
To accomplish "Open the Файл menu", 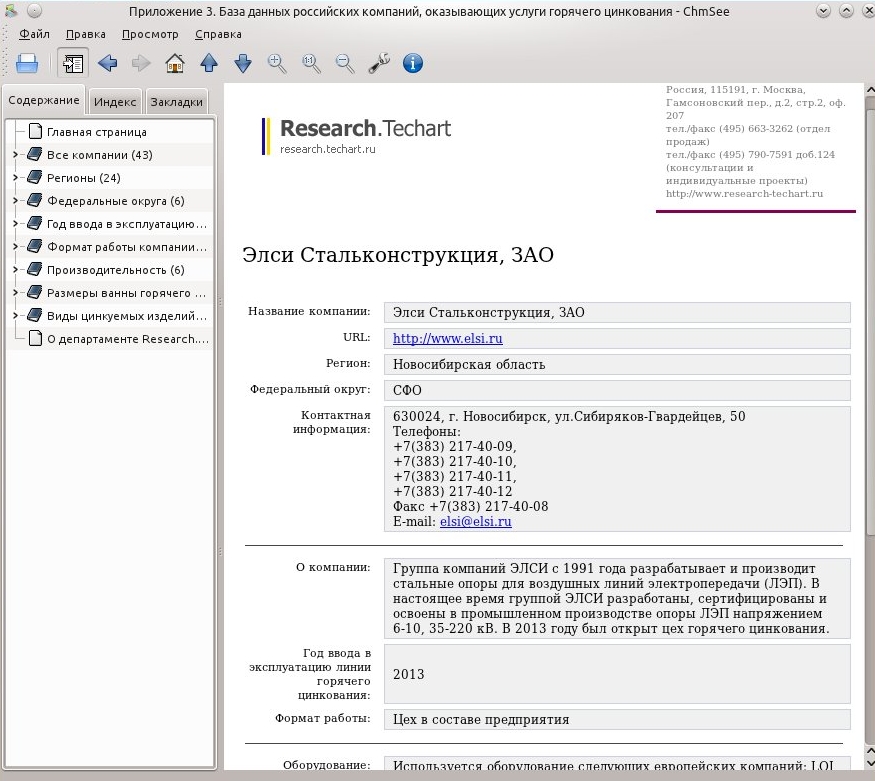I will pyautogui.click(x=34, y=34).
